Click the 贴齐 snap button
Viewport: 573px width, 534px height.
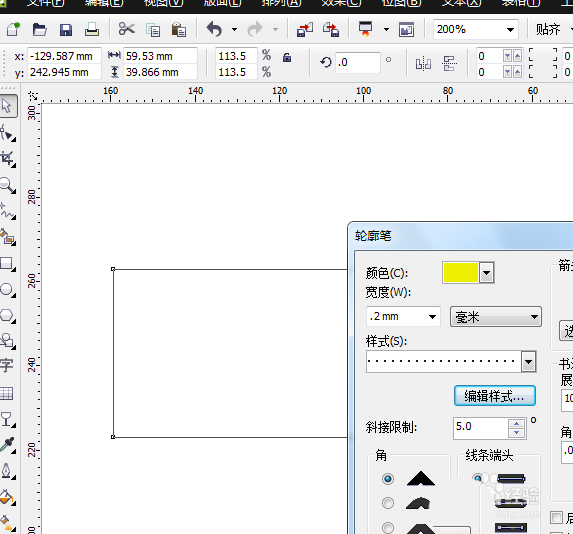548,29
